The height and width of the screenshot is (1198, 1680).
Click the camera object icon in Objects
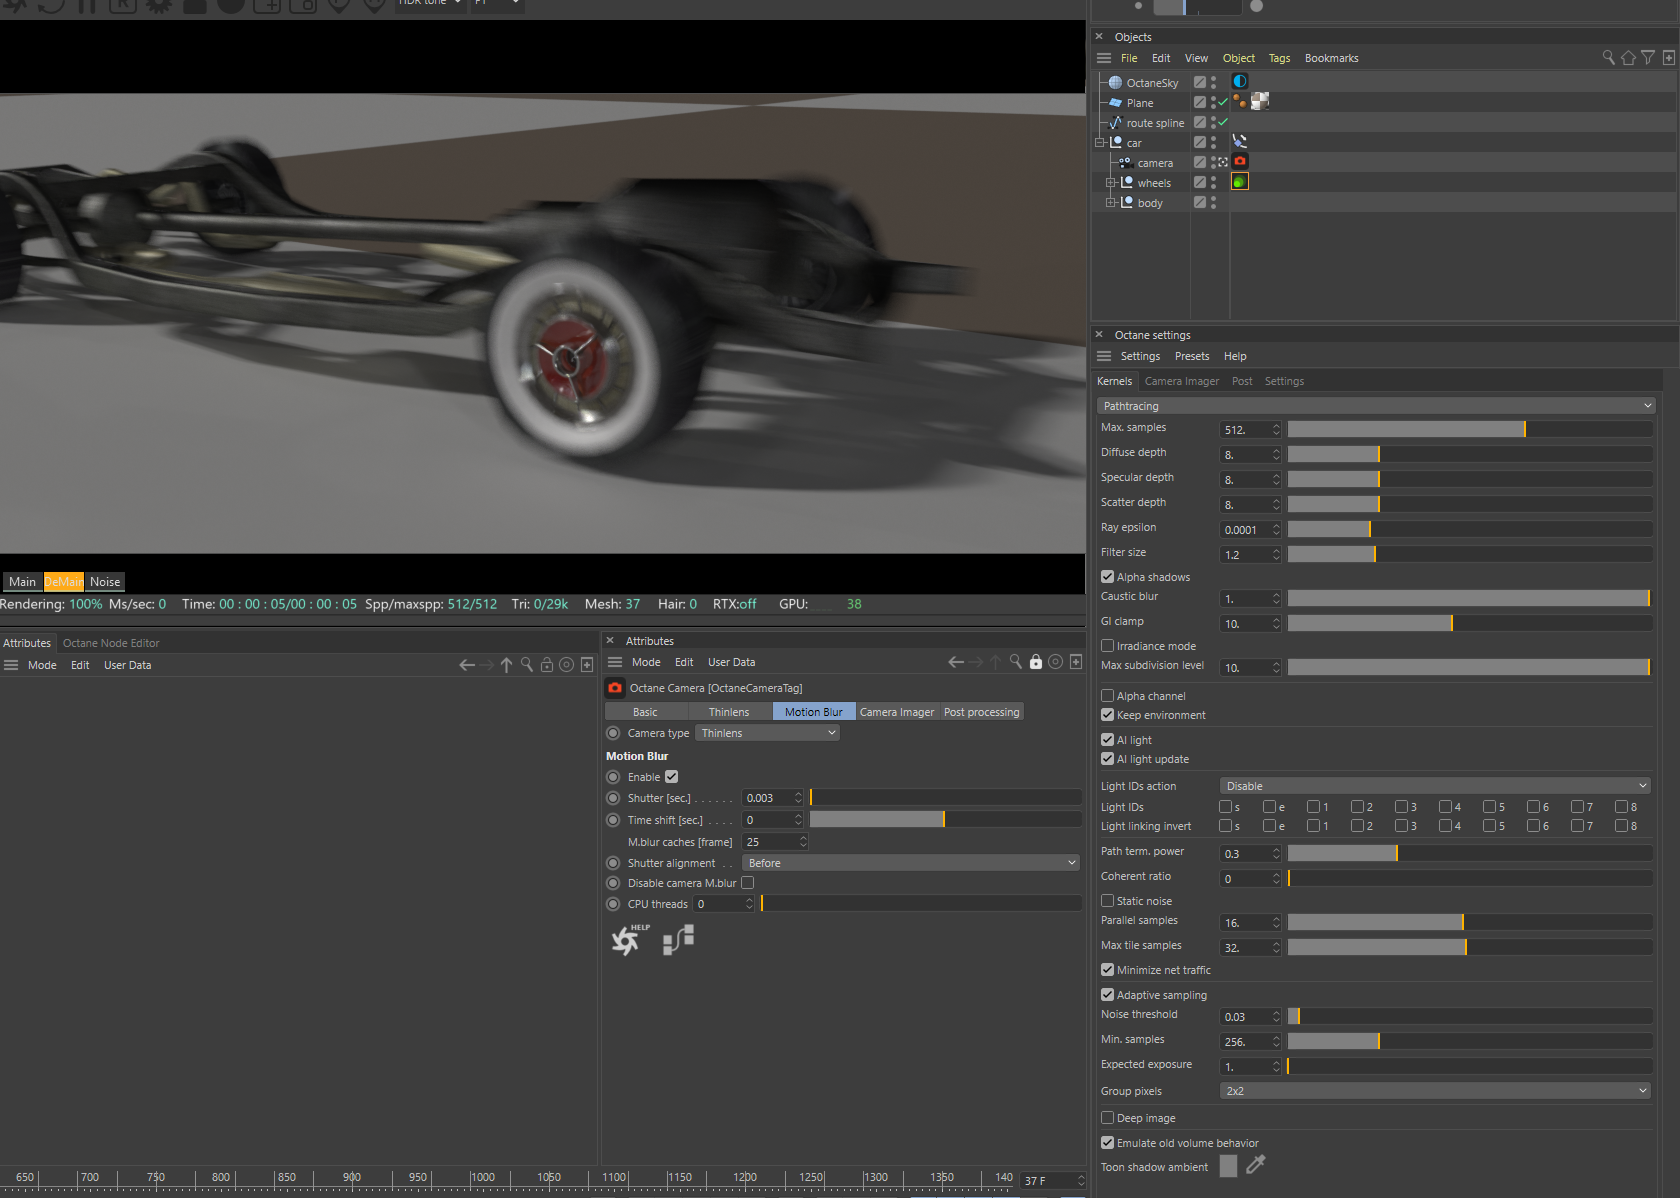(x=1125, y=163)
